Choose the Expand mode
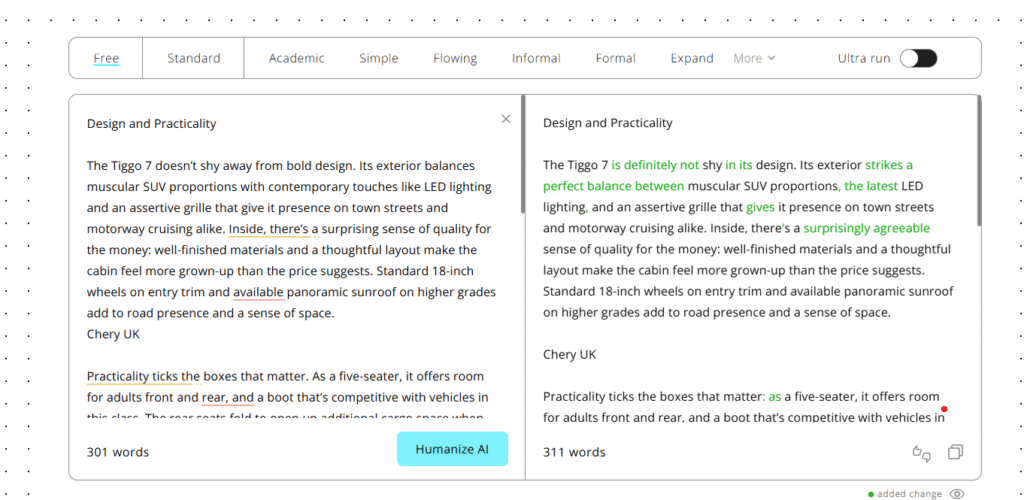This screenshot has height=500, width=1024. [x=692, y=58]
